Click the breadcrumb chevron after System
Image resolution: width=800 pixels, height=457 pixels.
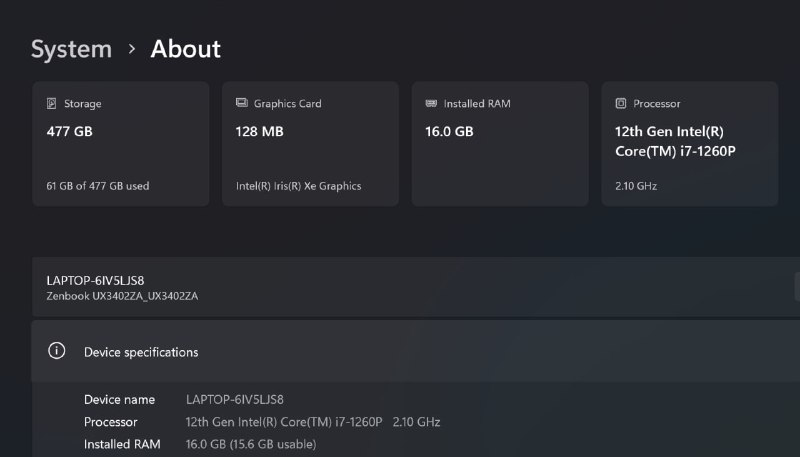[x=132, y=49]
